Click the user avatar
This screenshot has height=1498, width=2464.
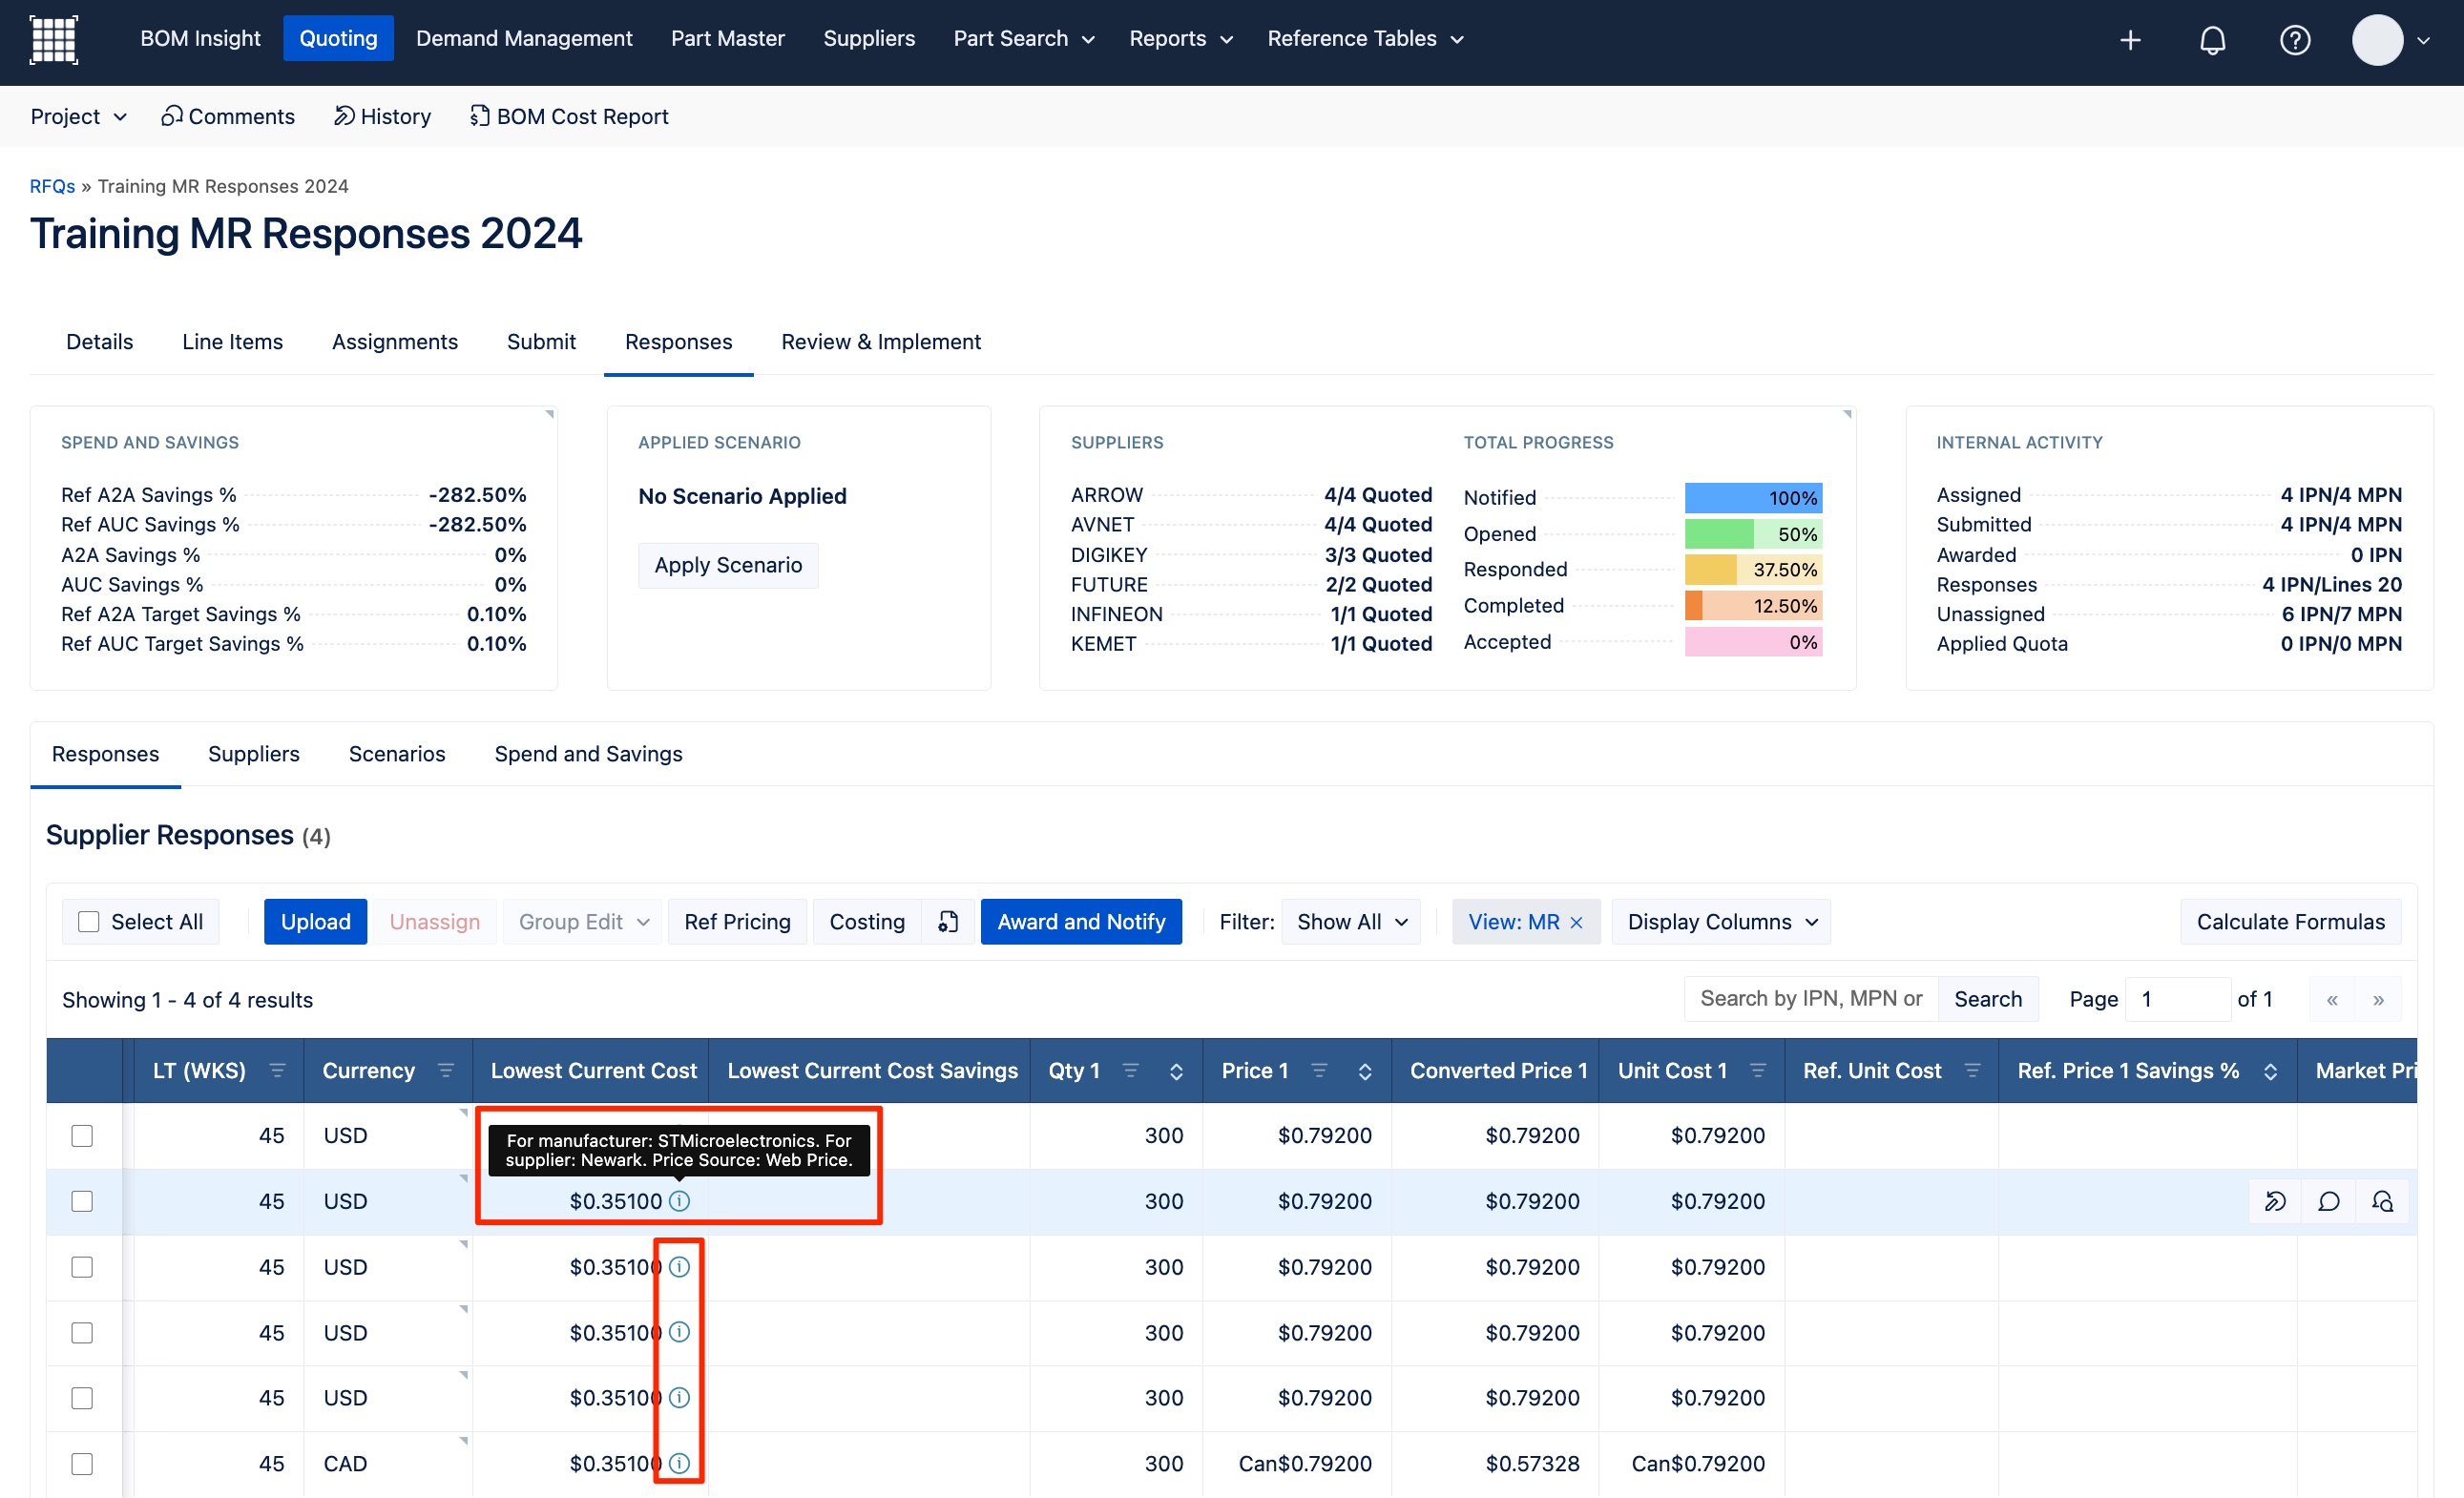pyautogui.click(x=2377, y=40)
